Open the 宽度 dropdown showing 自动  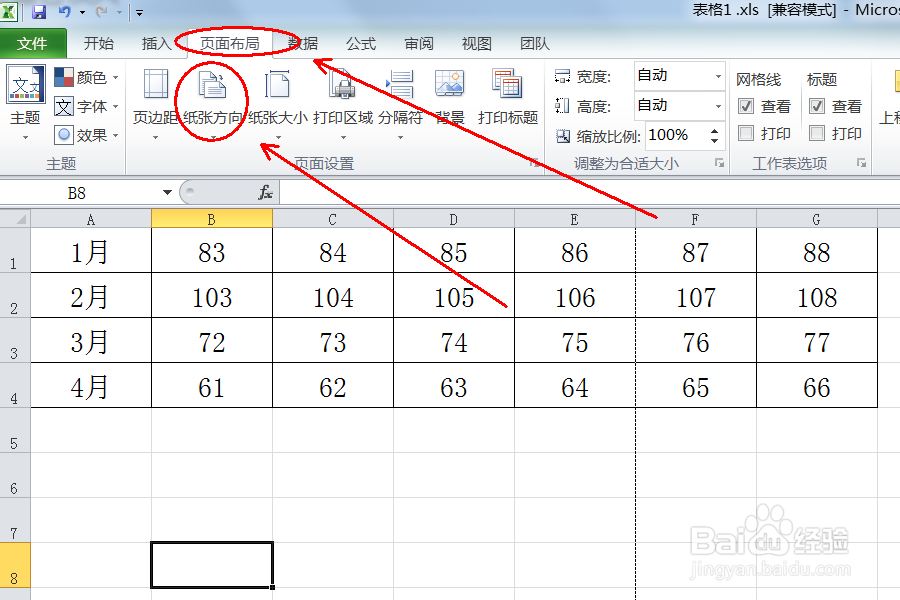pyautogui.click(x=719, y=76)
